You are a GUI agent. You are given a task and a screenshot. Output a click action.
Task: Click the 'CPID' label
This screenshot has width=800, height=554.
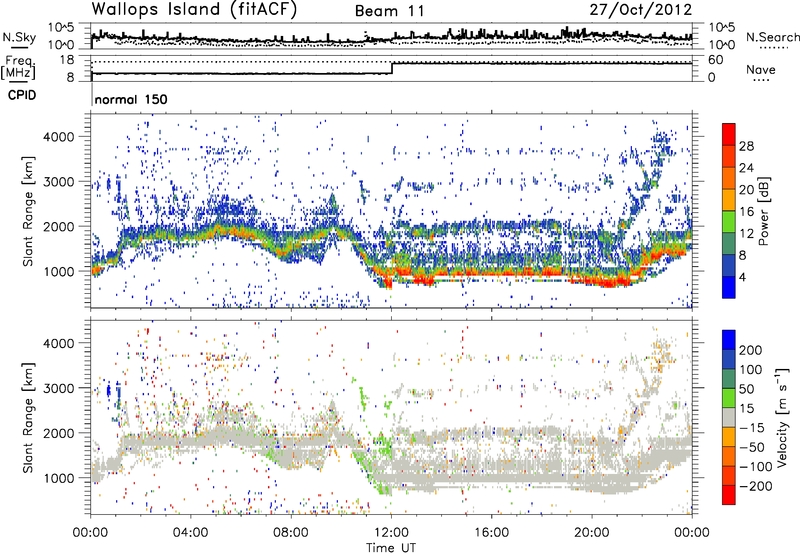pos(22,95)
